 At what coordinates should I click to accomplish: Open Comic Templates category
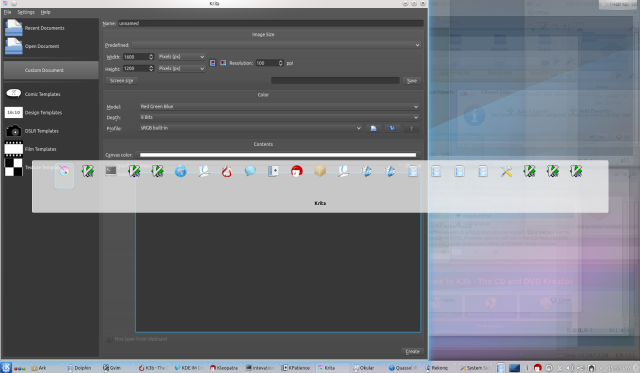[51, 94]
